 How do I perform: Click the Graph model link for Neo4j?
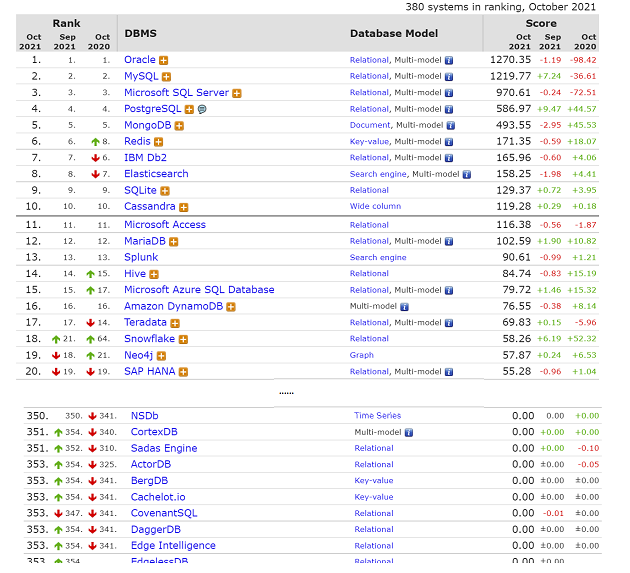click(x=362, y=355)
